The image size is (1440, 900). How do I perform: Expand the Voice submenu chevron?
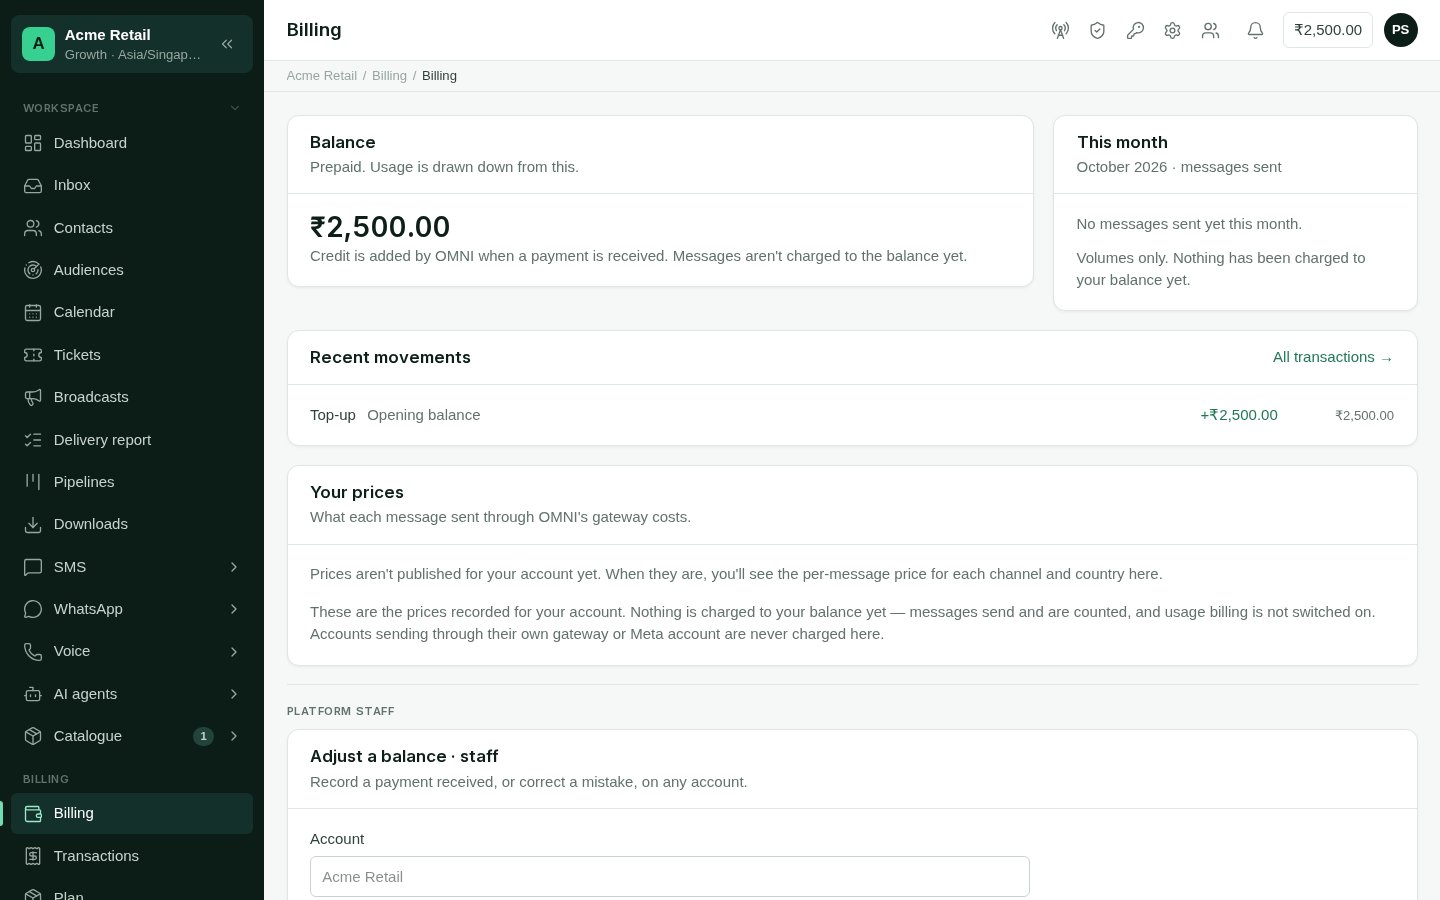pyautogui.click(x=234, y=652)
